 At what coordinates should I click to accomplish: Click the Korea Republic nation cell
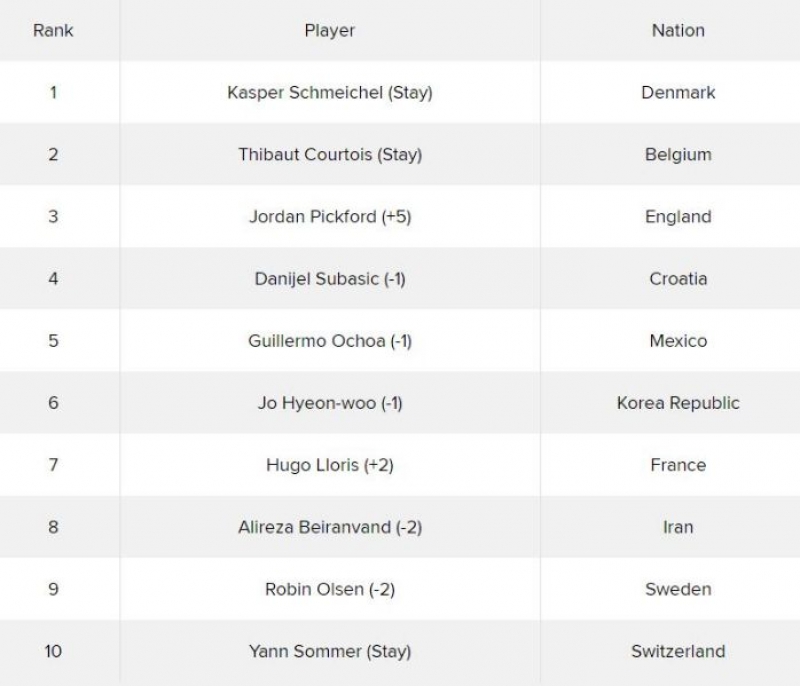678,403
